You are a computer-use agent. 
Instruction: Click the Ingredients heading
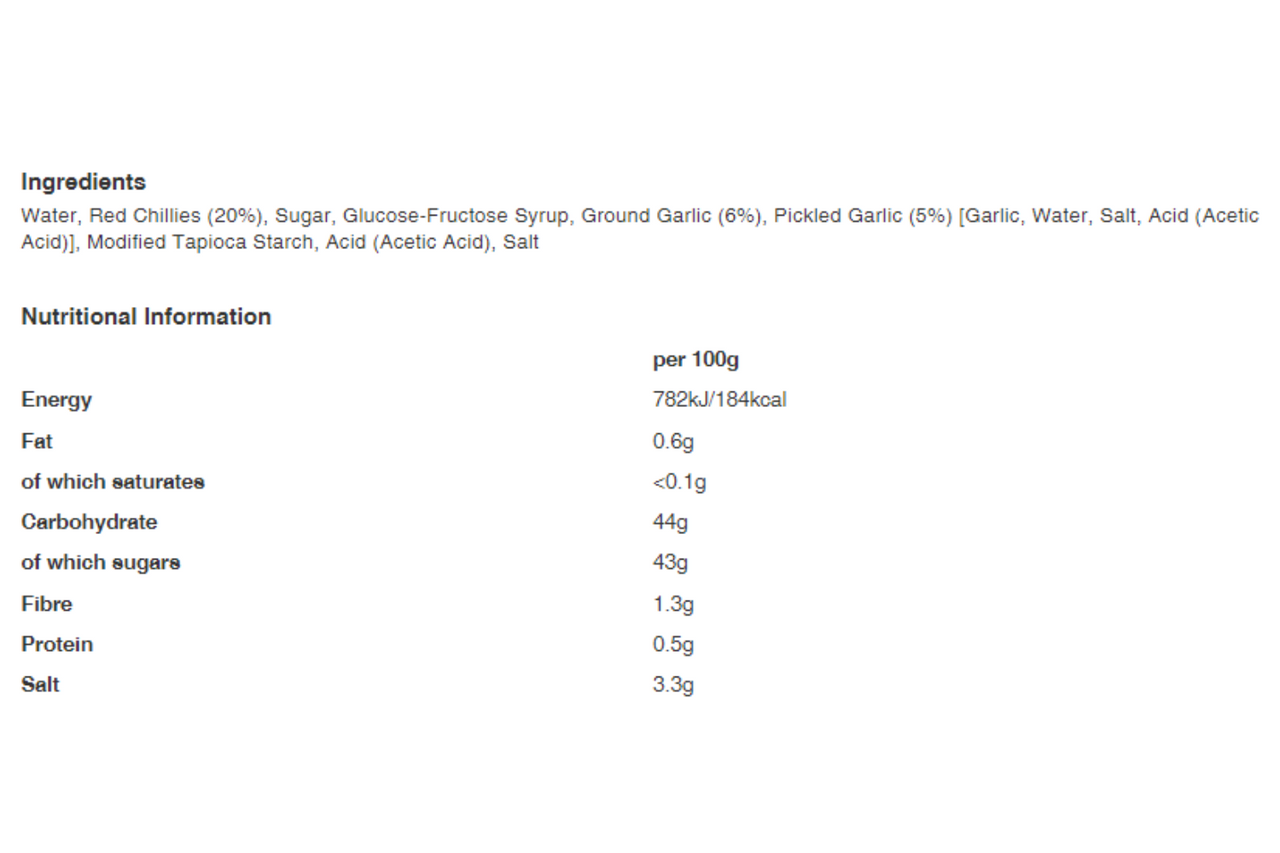pos(83,182)
